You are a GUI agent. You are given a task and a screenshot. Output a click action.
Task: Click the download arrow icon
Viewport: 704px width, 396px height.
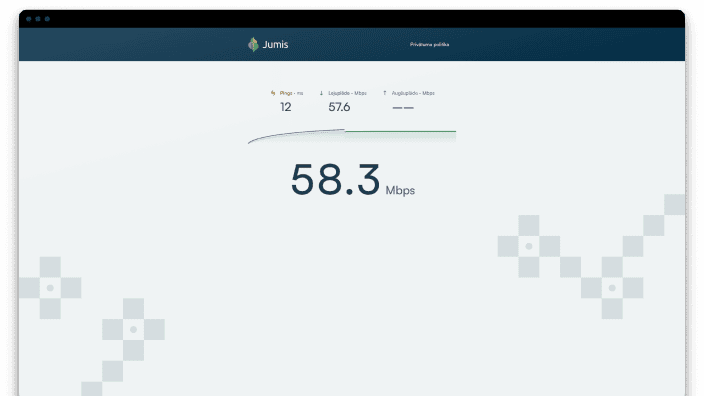321,93
